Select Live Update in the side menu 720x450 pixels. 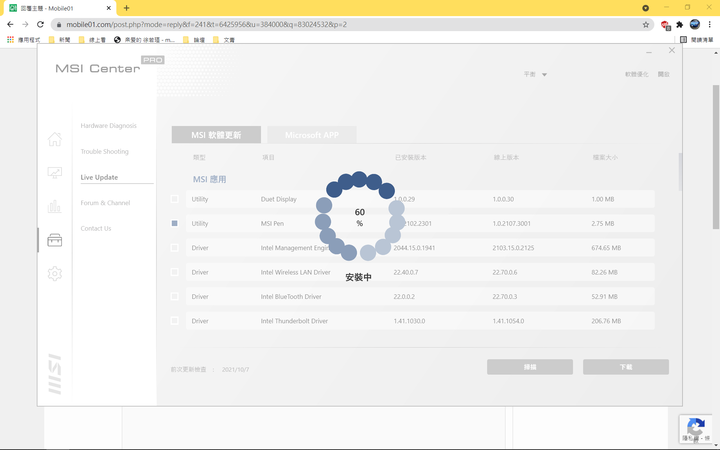coord(99,177)
